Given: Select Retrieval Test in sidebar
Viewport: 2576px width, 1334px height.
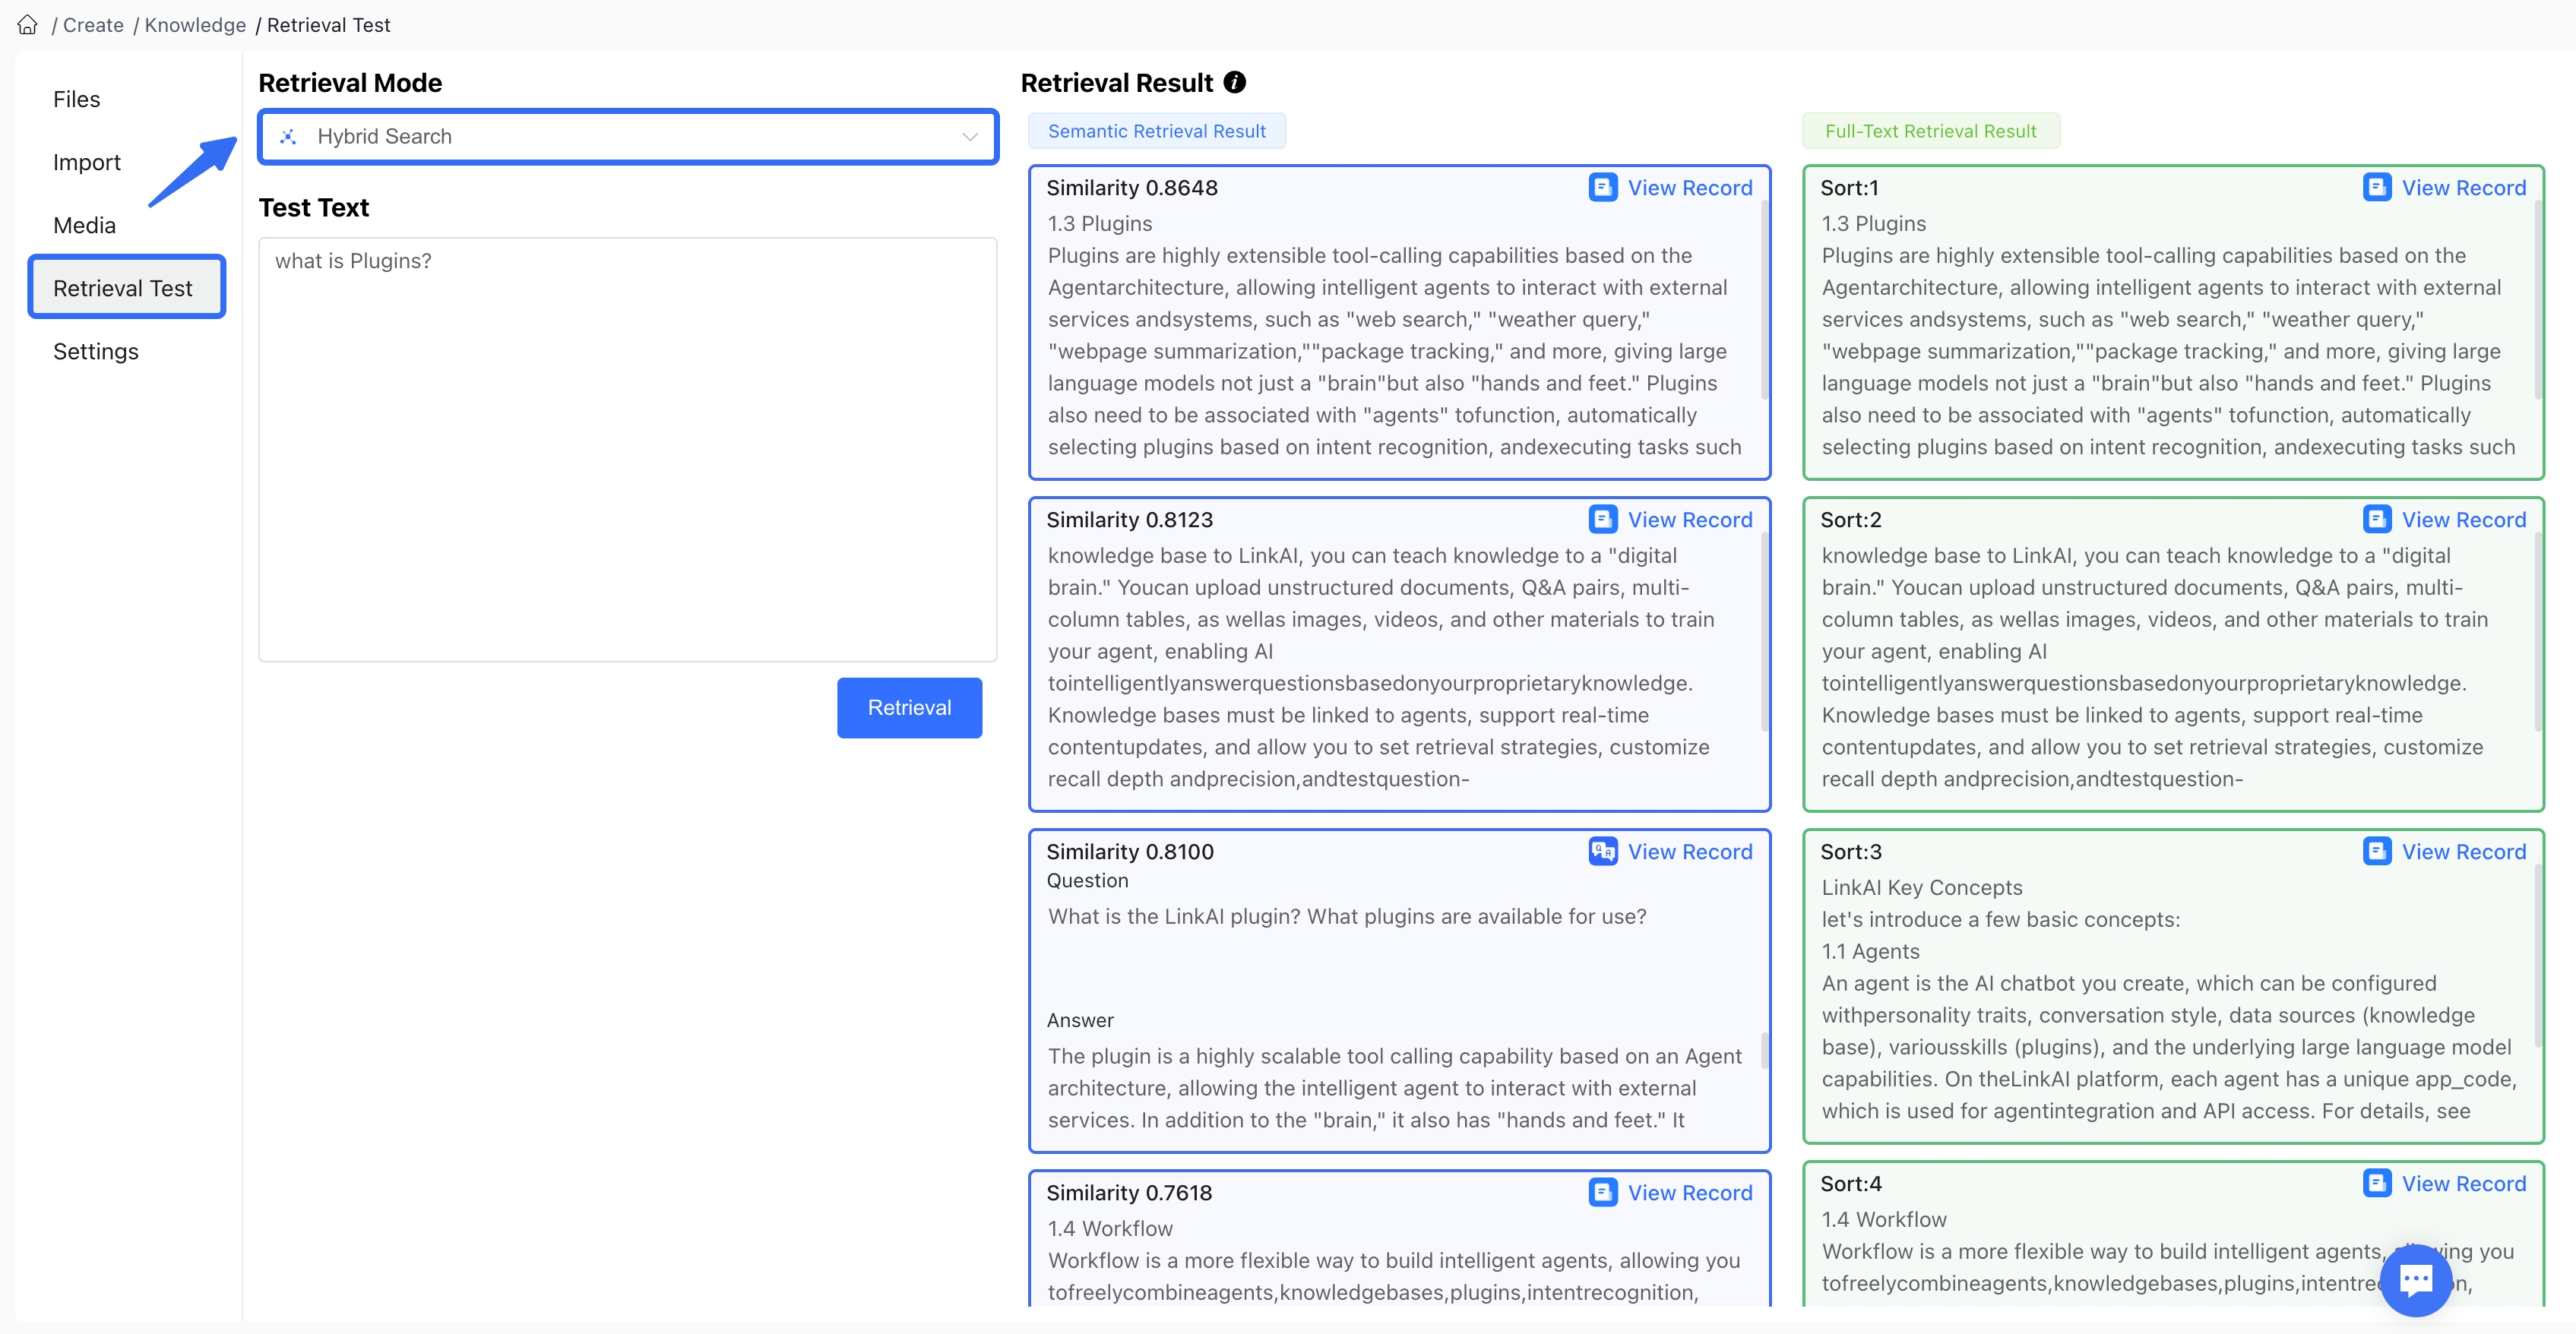Looking at the screenshot, I should click(x=126, y=288).
